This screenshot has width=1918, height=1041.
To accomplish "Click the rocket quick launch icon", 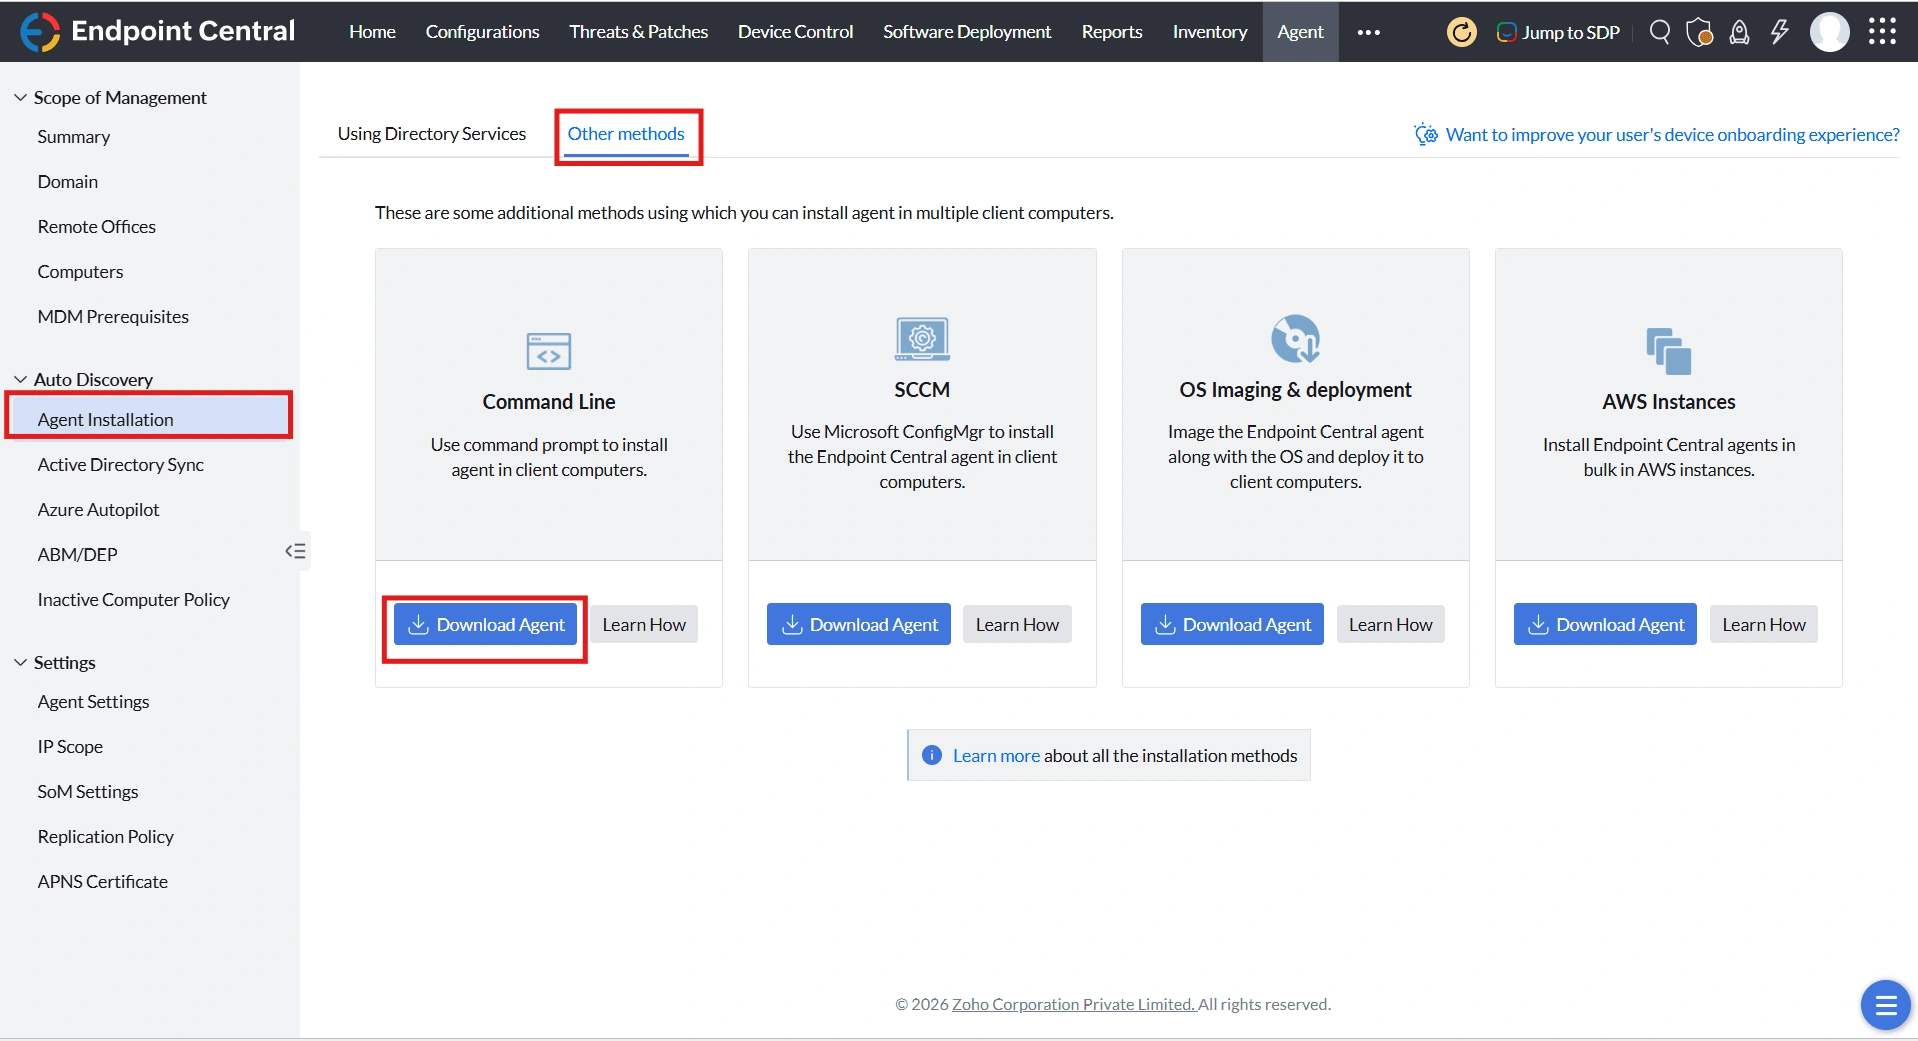I will coord(1740,32).
